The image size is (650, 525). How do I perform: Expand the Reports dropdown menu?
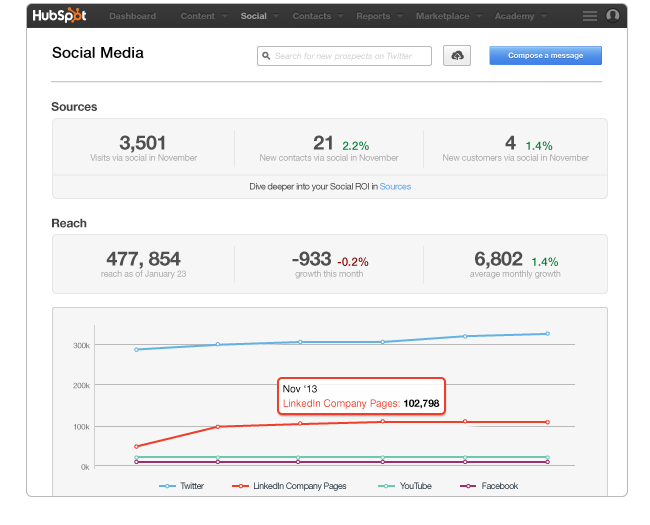pos(378,16)
